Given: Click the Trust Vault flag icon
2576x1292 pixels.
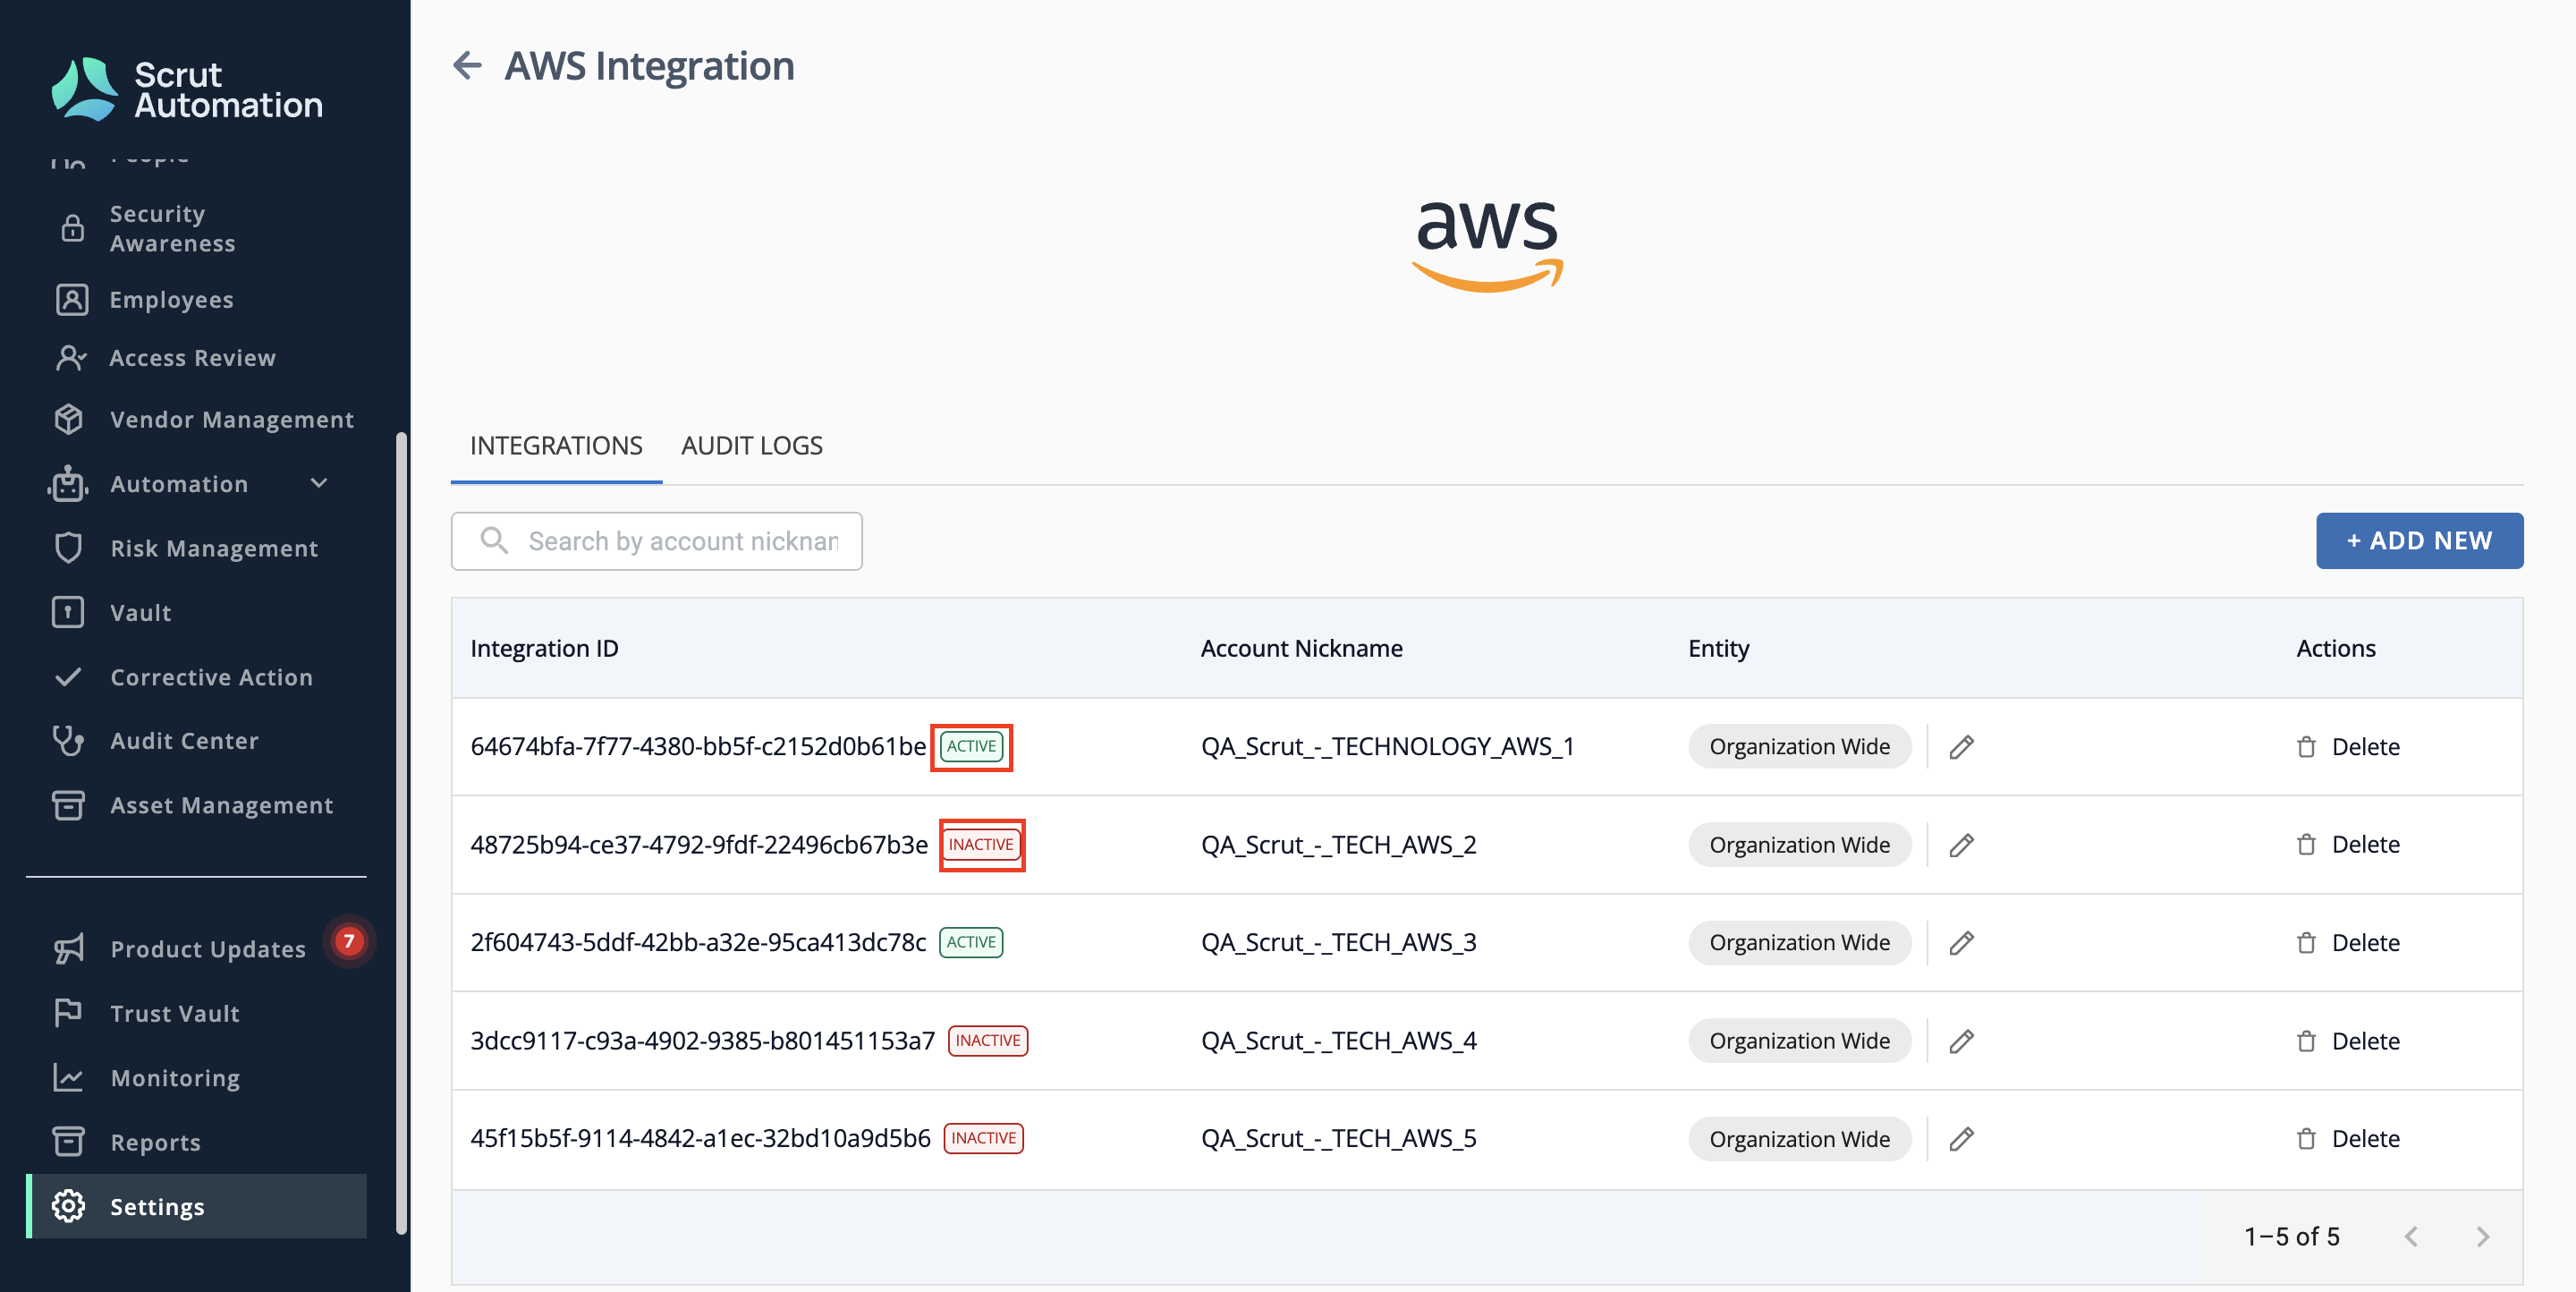Looking at the screenshot, I should [68, 1013].
